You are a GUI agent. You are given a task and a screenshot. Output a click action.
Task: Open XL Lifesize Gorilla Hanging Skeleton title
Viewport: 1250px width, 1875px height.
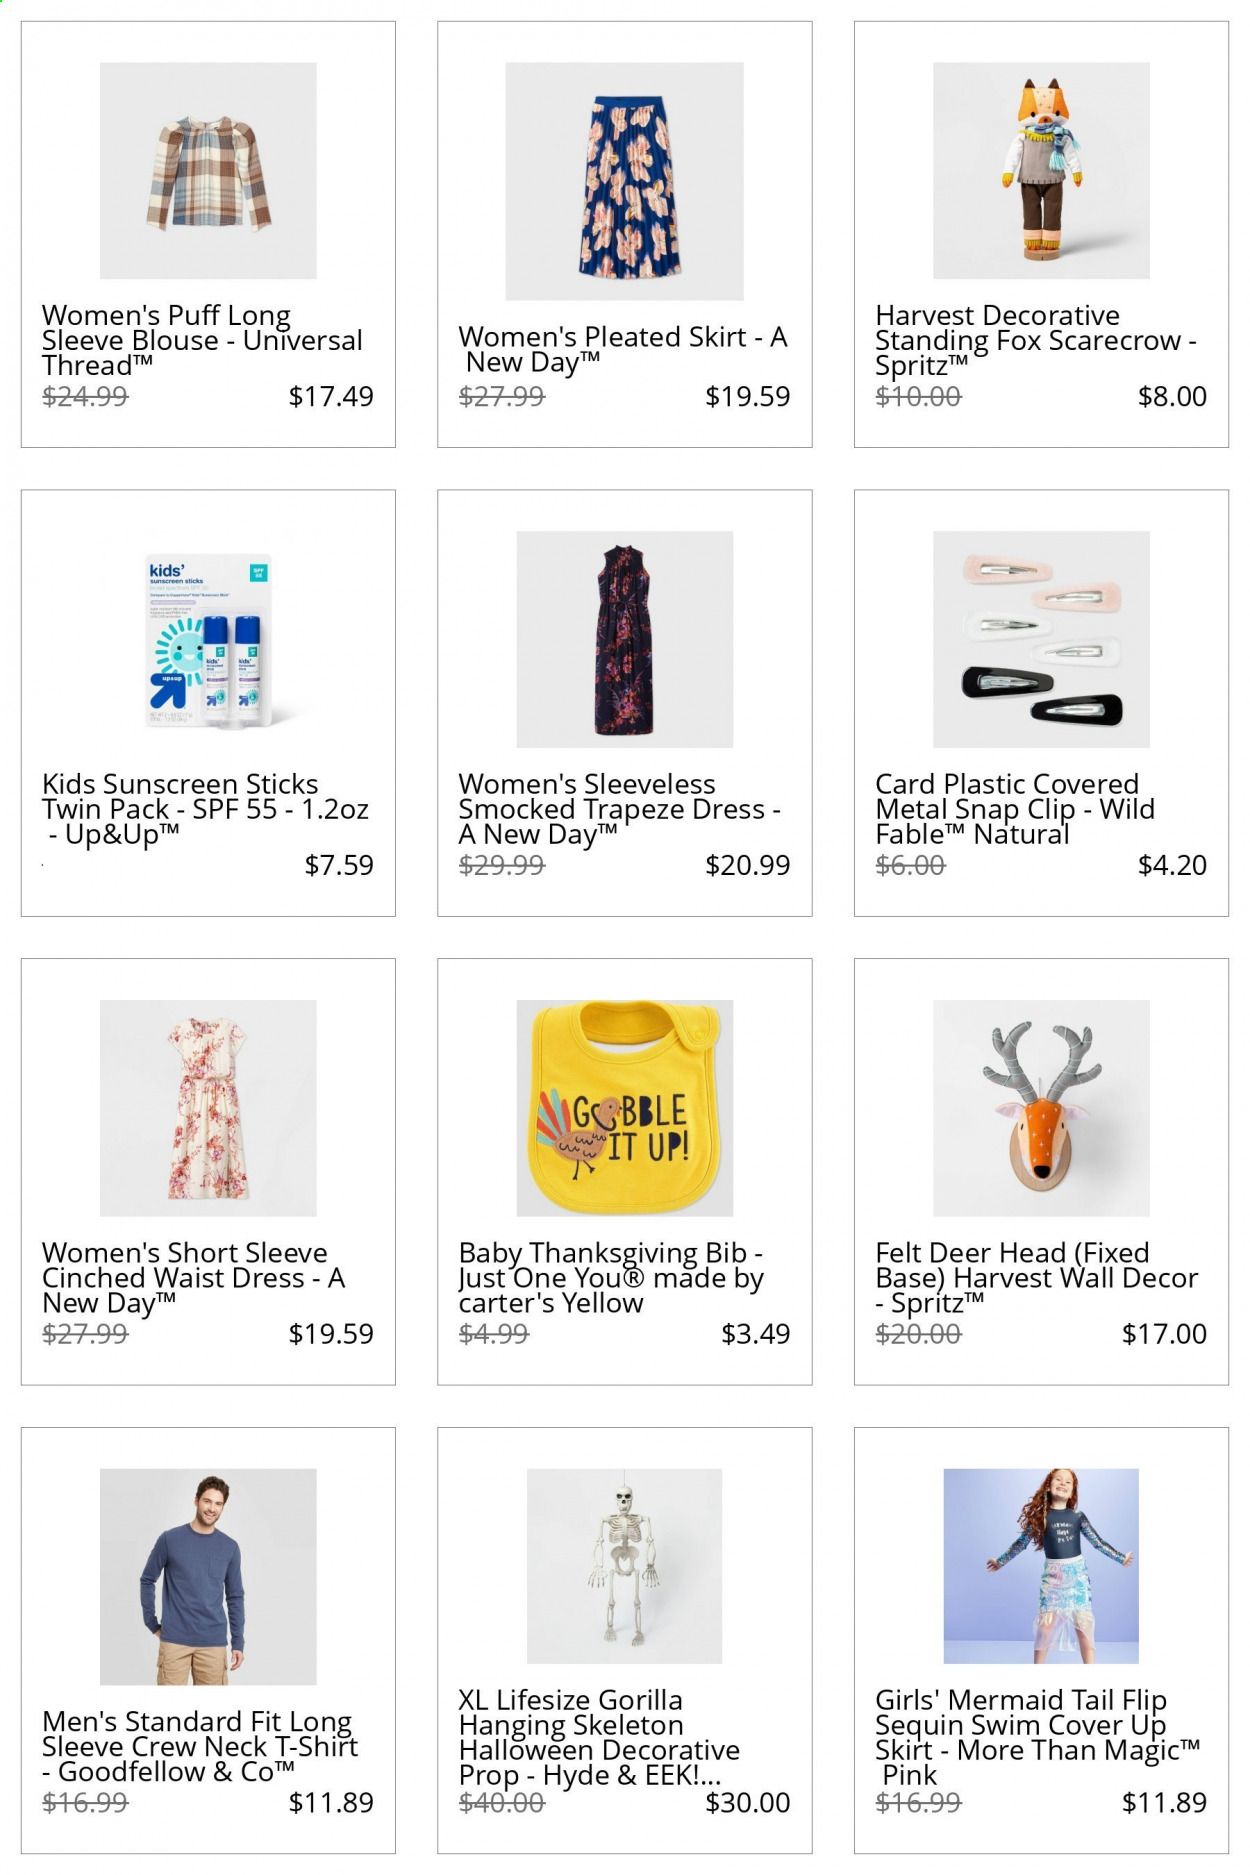600,1737
